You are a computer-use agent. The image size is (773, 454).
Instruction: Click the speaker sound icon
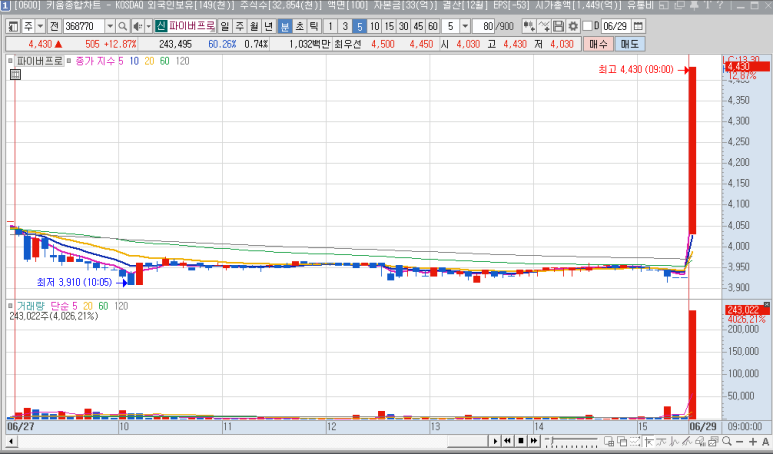pyautogui.click(x=138, y=26)
